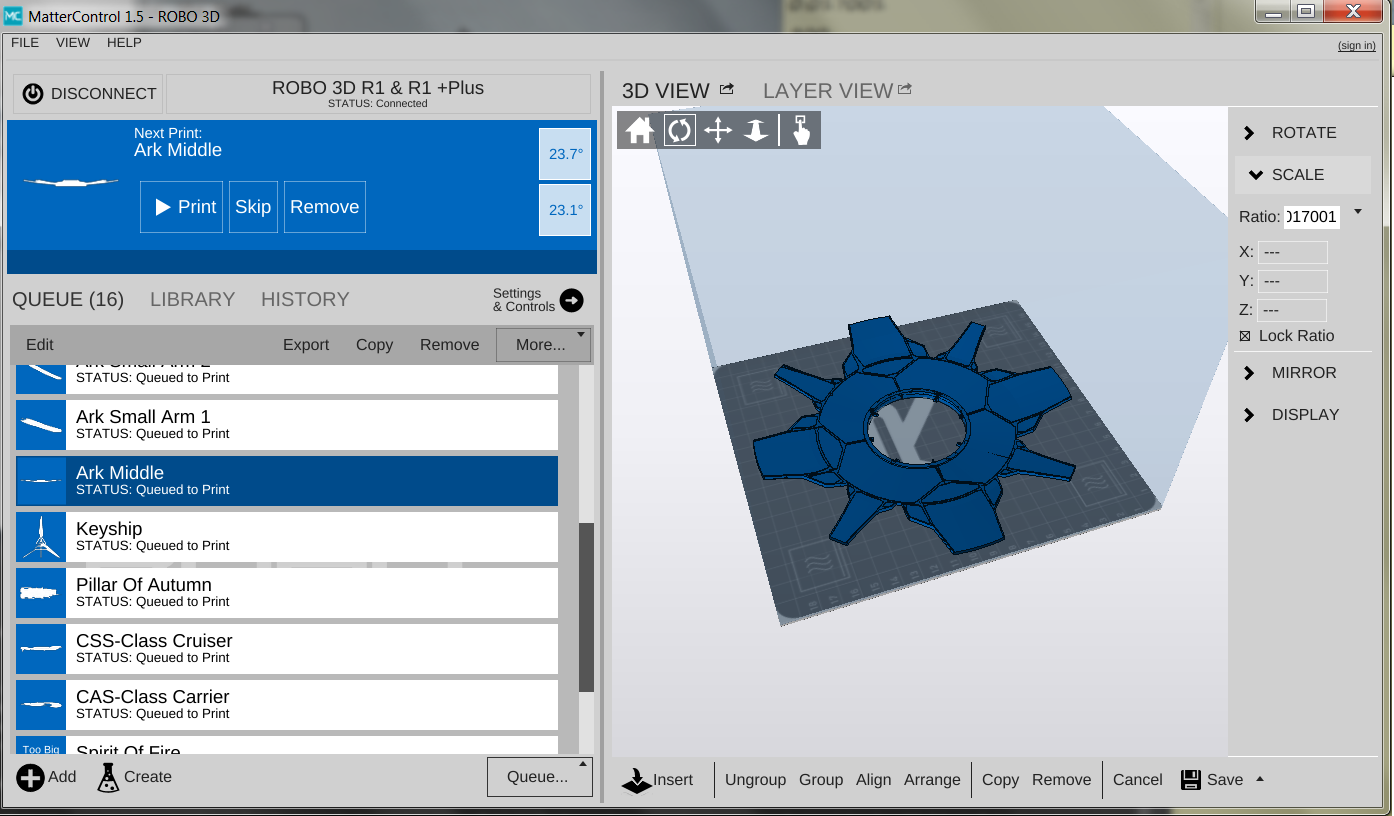
Task: Click the Z scale input field
Action: [x=1292, y=310]
